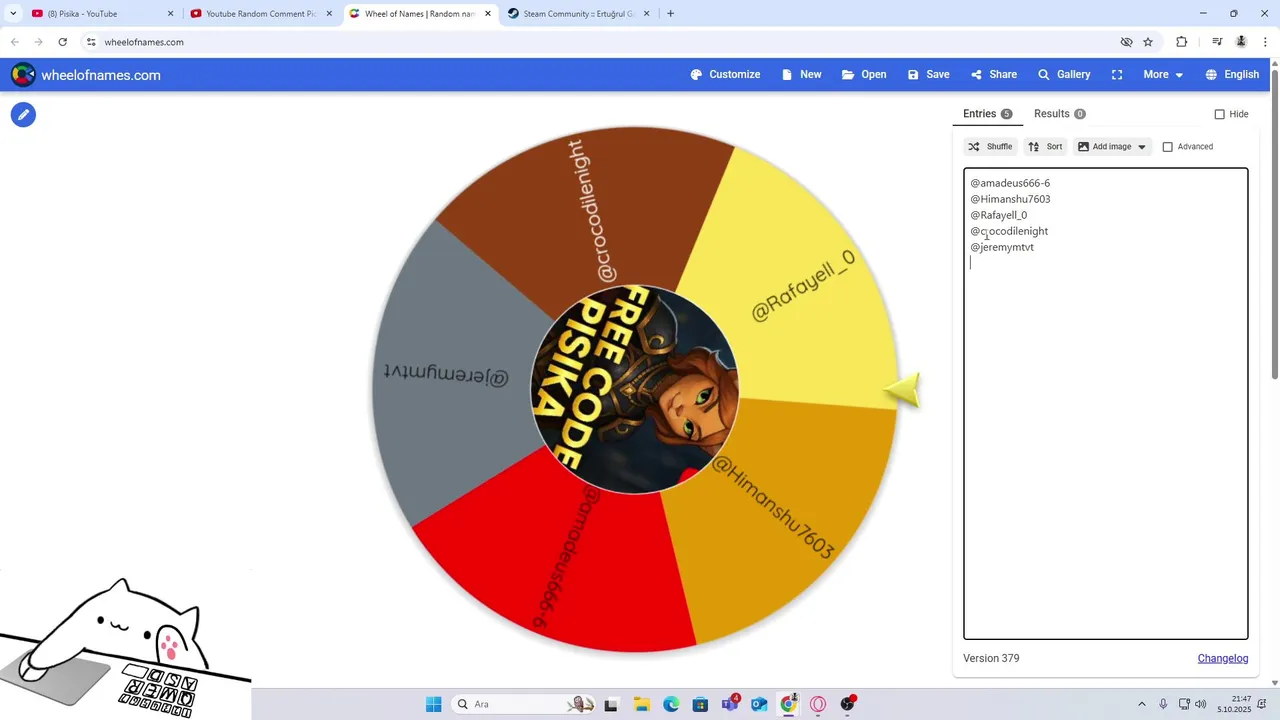
Task: Go forward in browser history
Action: click(x=39, y=42)
